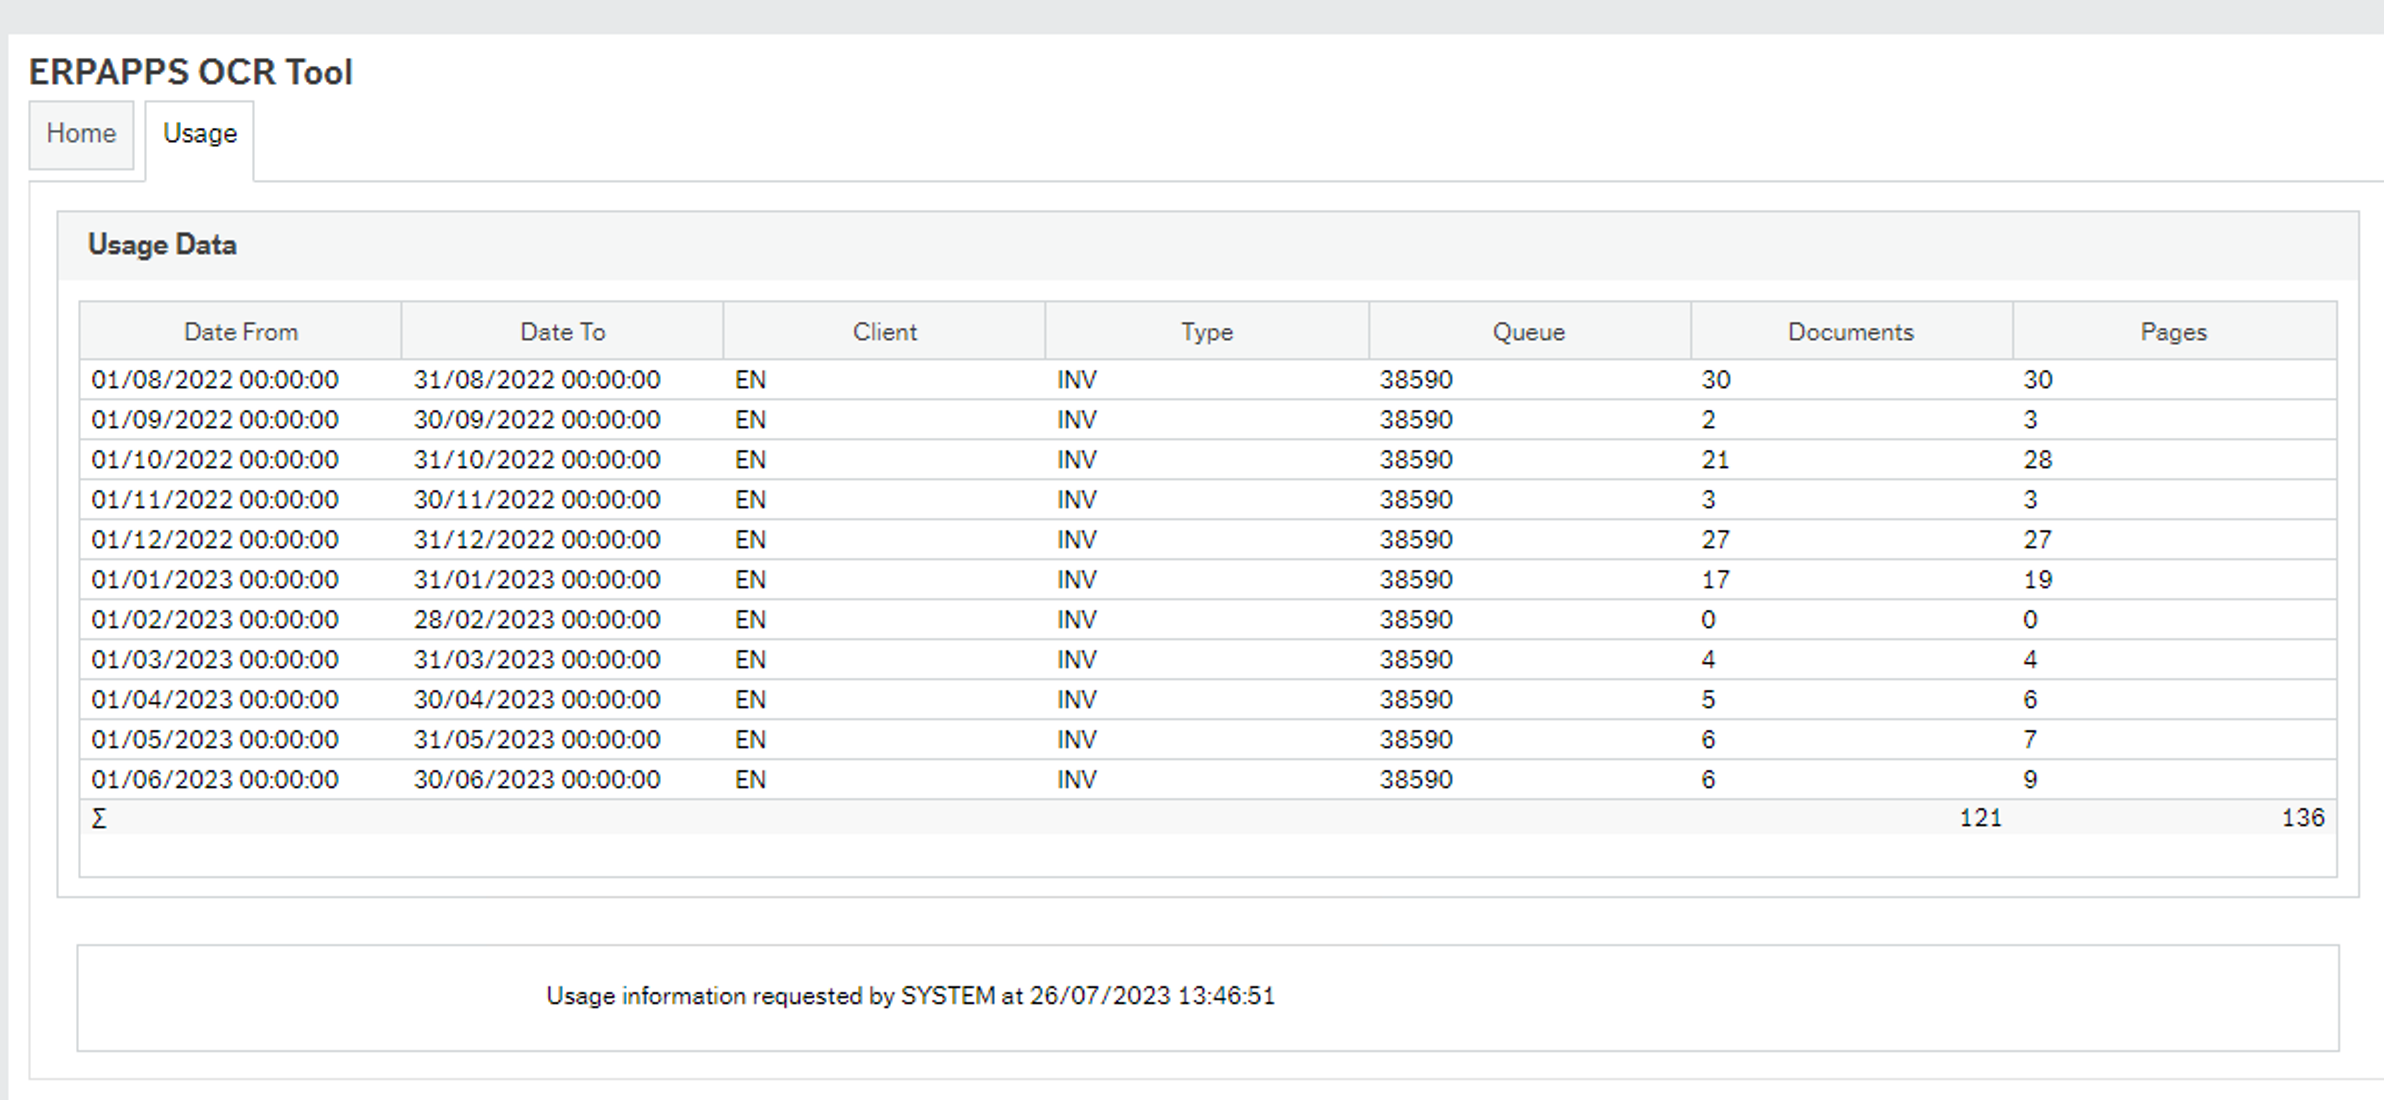Select the 01/08/2022 Date From cell
The image size is (2384, 1100).
(x=215, y=380)
